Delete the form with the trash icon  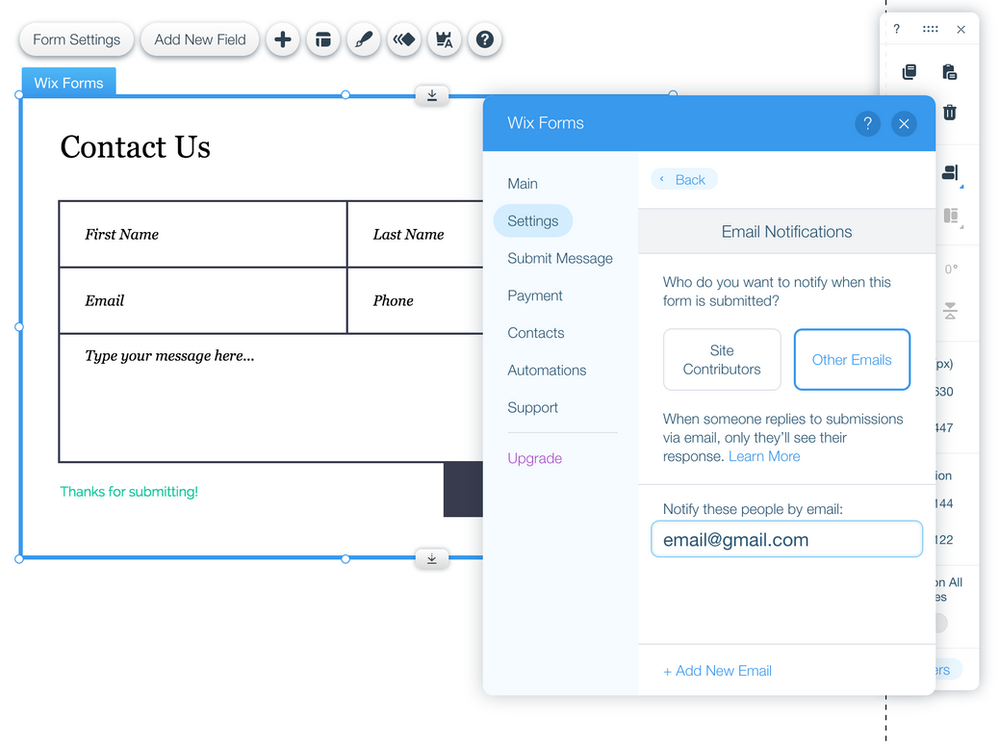tap(950, 113)
